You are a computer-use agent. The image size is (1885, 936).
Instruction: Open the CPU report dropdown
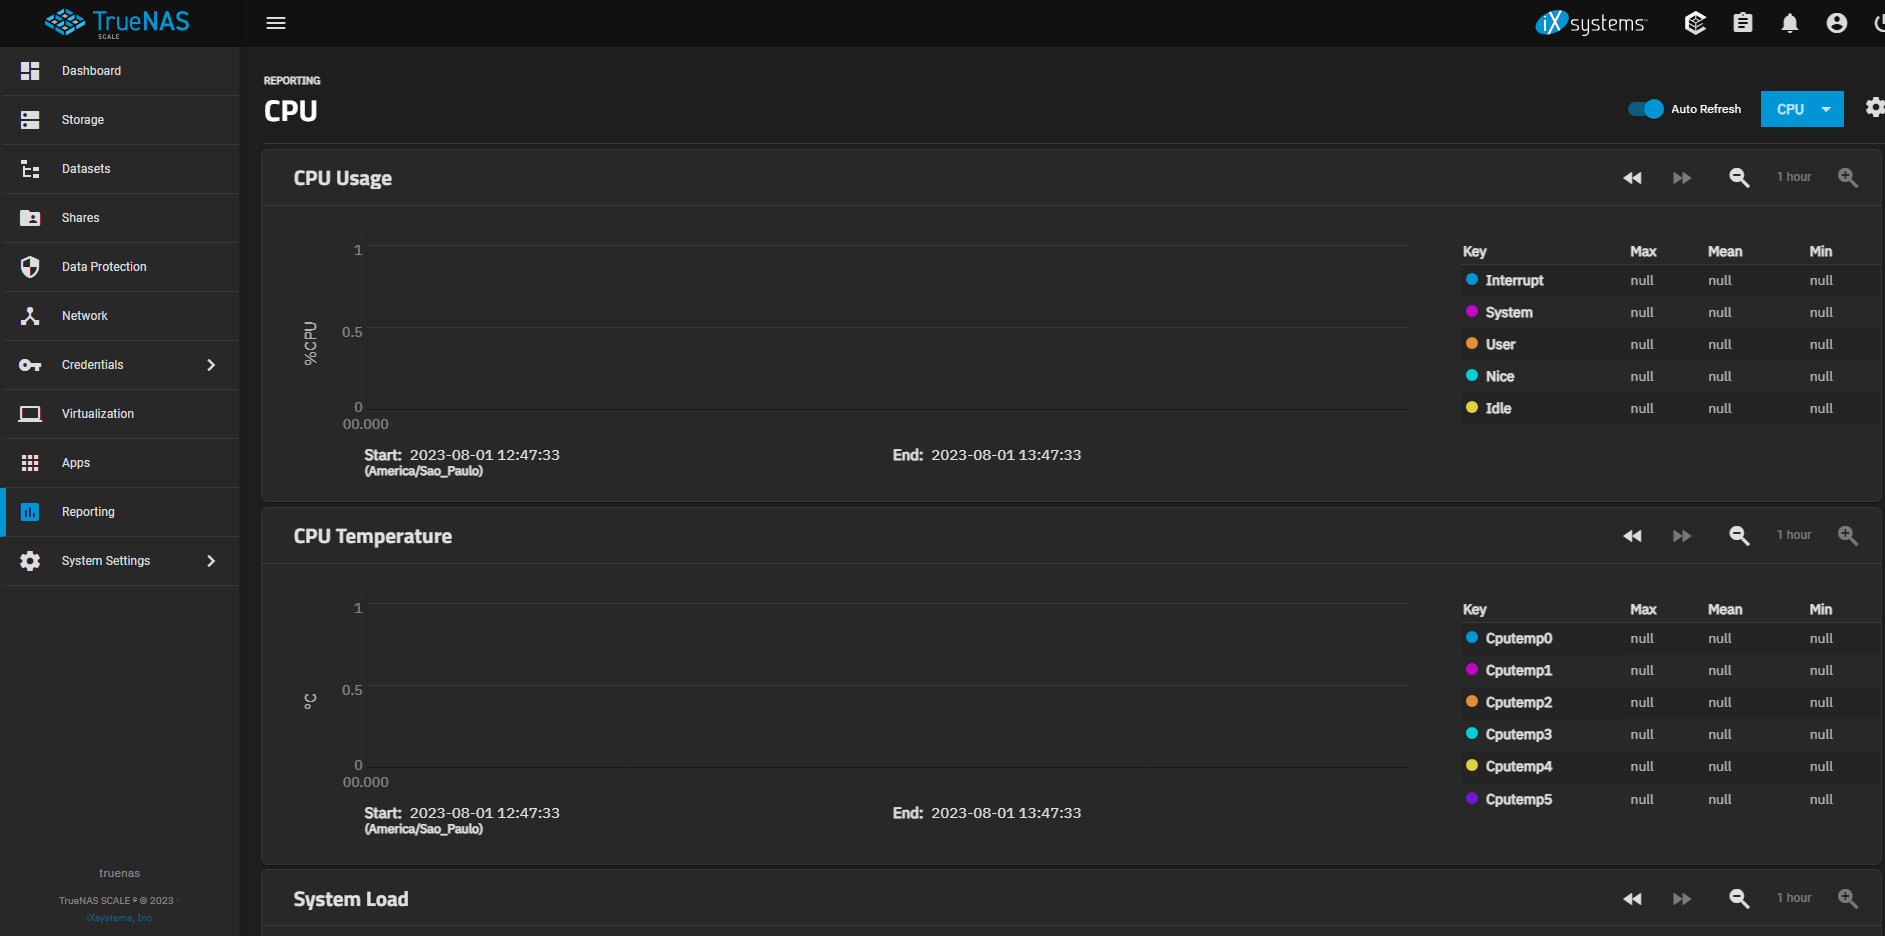point(1802,109)
